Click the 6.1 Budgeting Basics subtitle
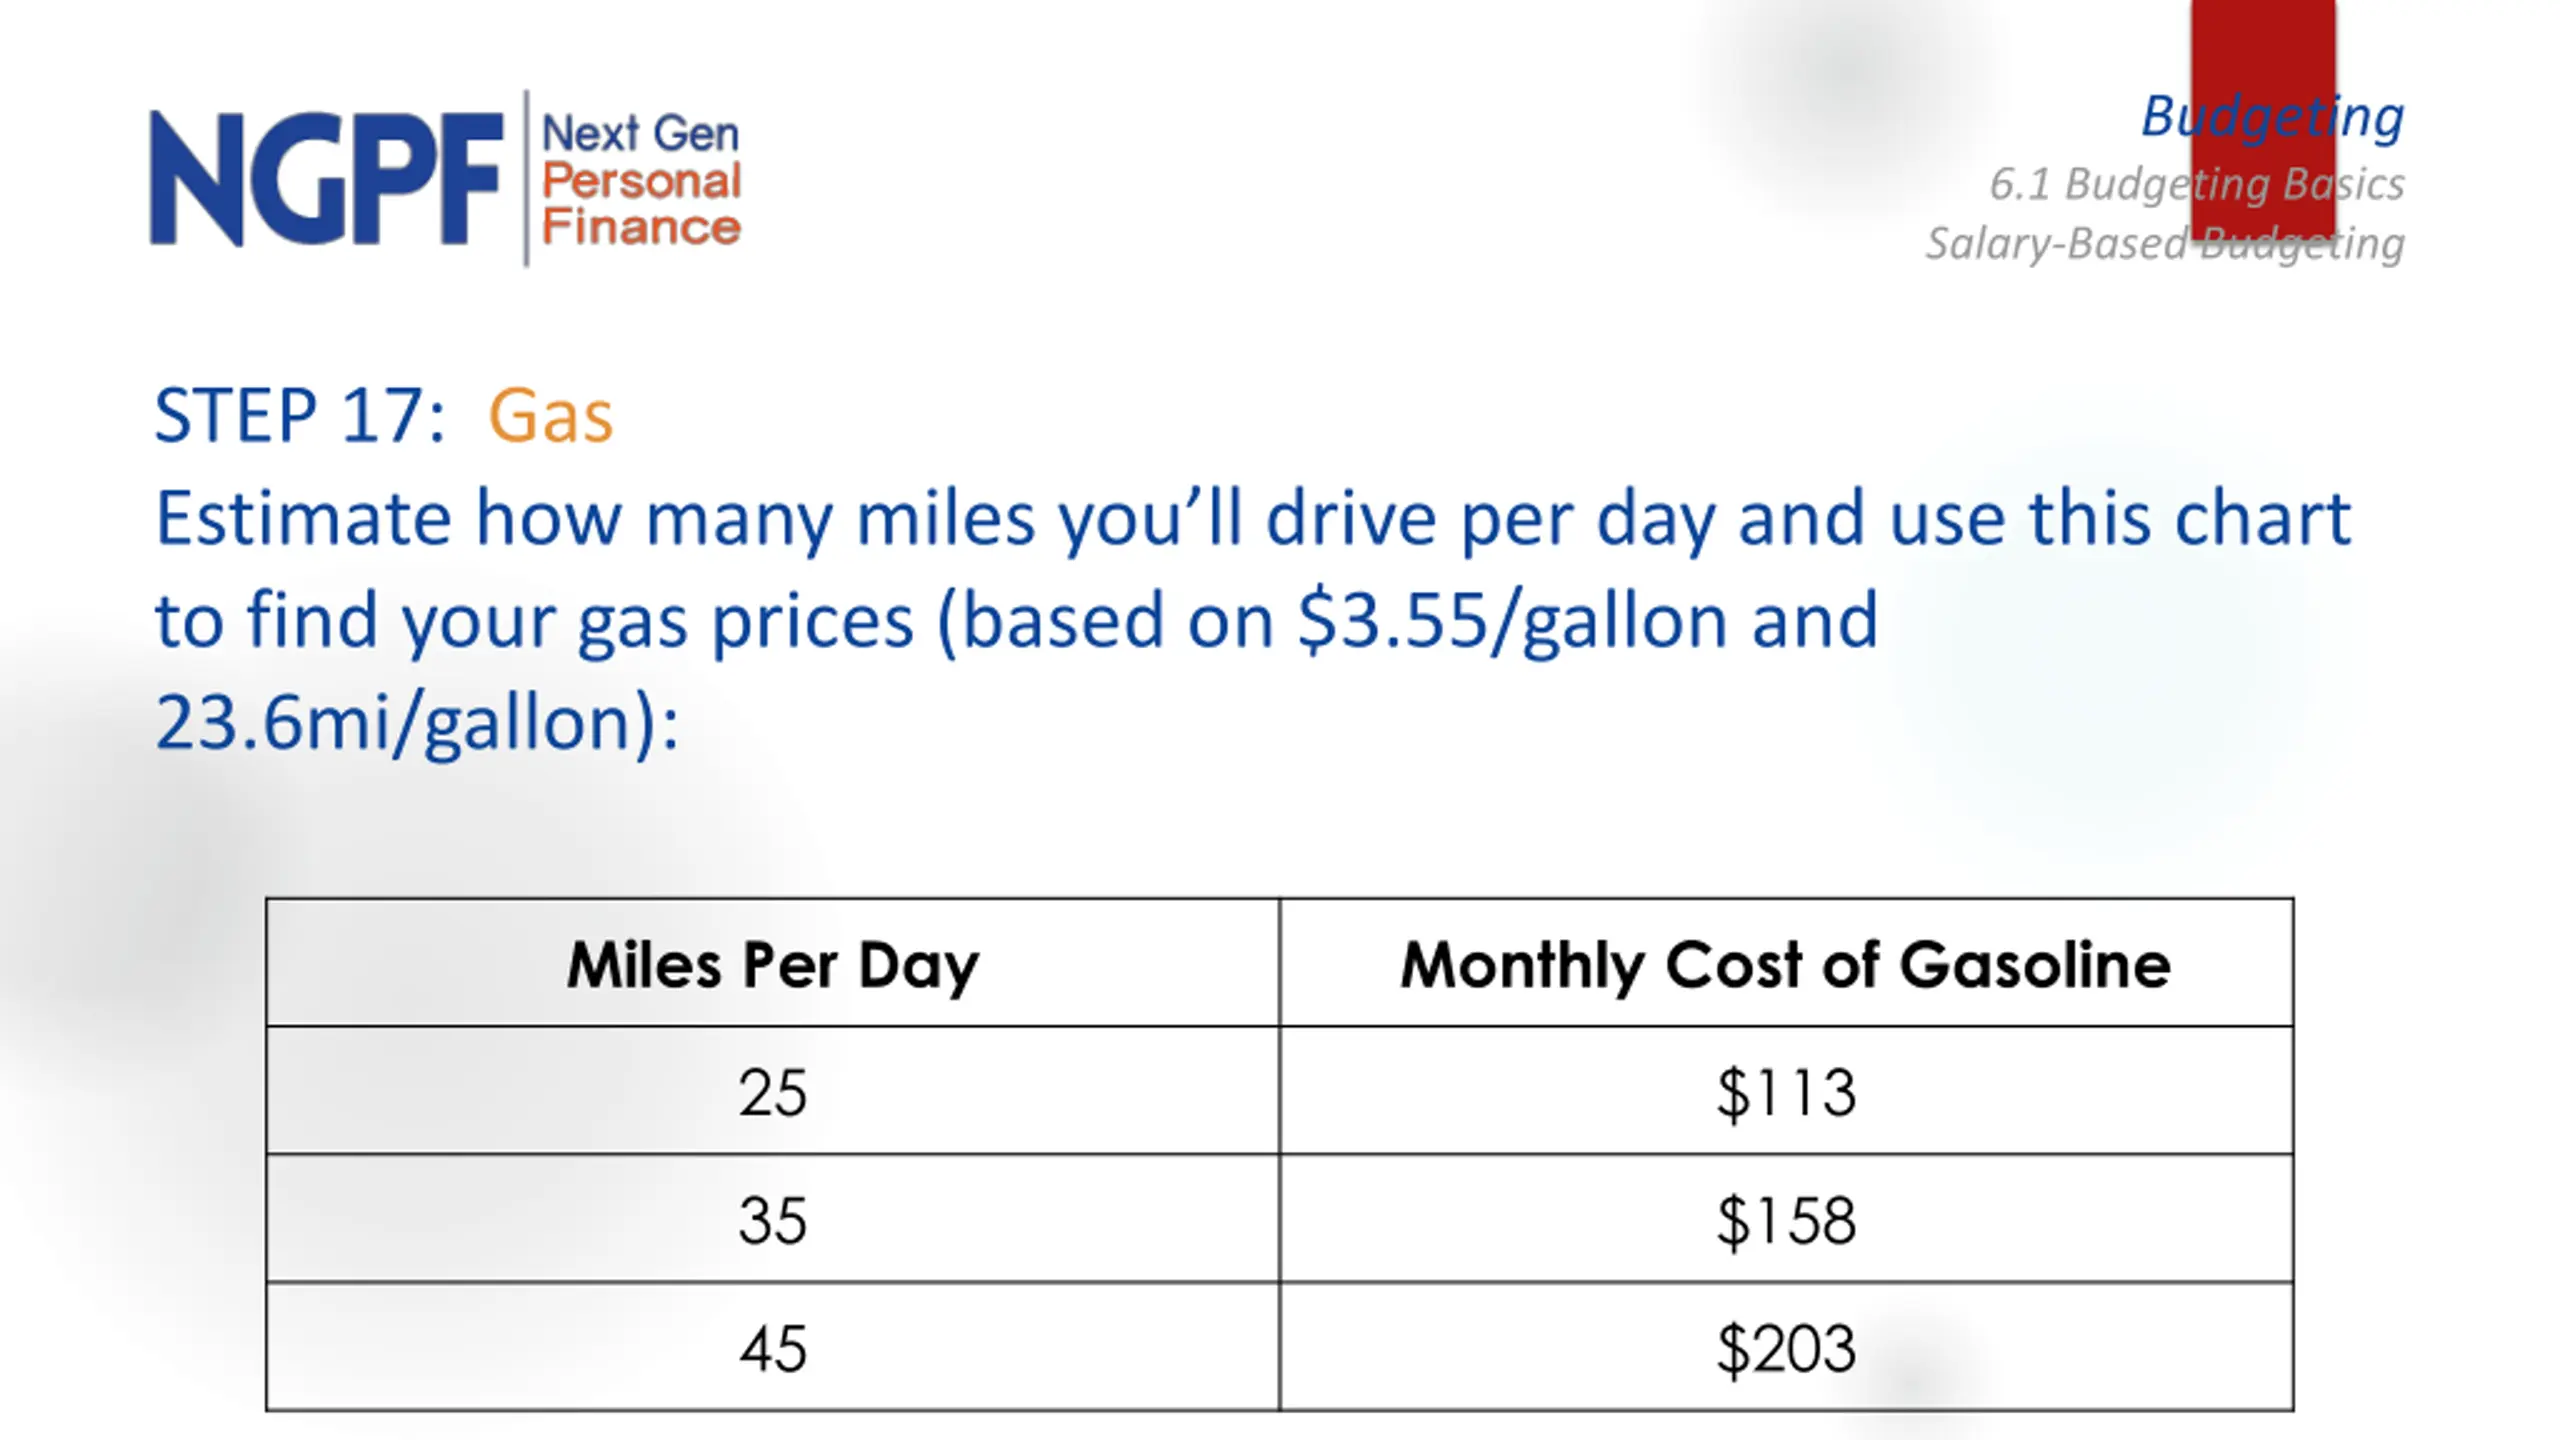 pyautogui.click(x=2197, y=184)
